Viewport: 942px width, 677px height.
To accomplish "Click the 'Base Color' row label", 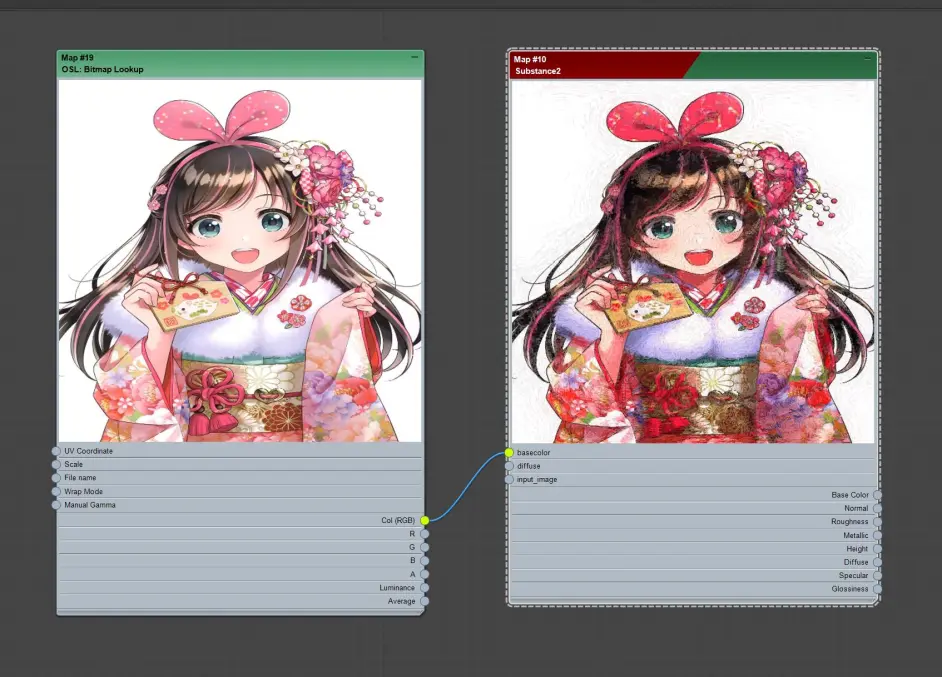I will (x=850, y=495).
